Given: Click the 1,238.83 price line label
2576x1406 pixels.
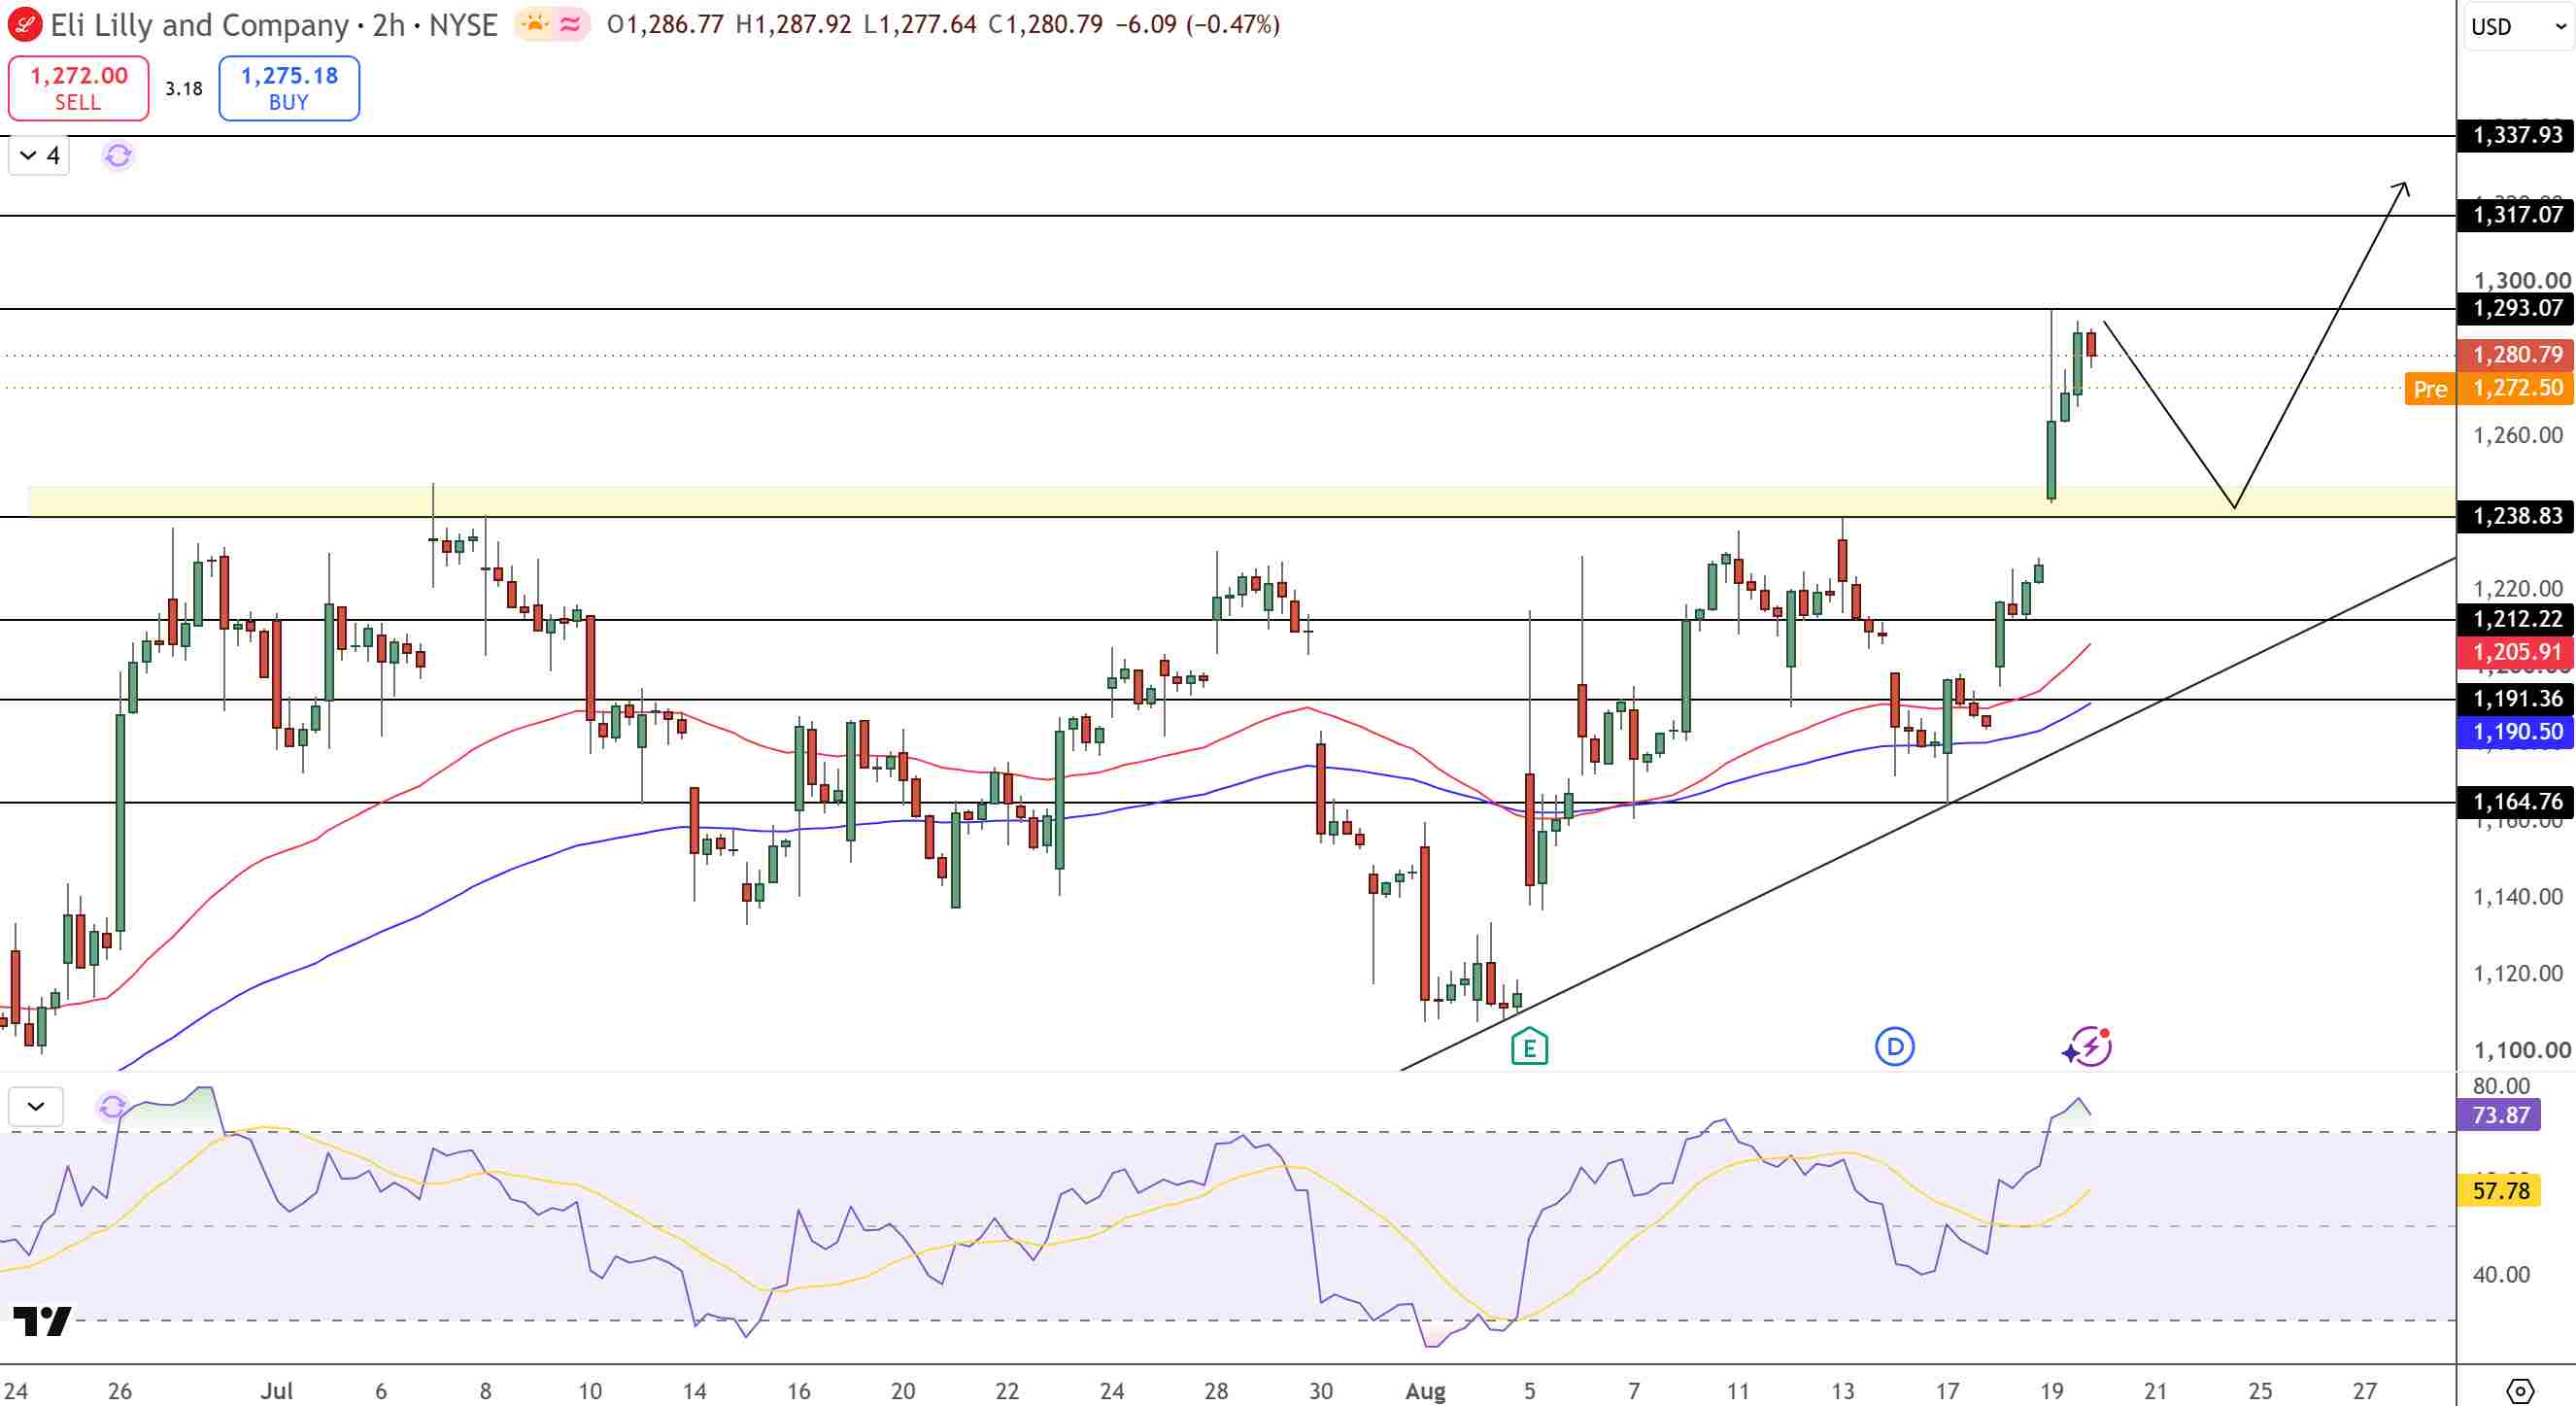Looking at the screenshot, I should pos(2516,516).
